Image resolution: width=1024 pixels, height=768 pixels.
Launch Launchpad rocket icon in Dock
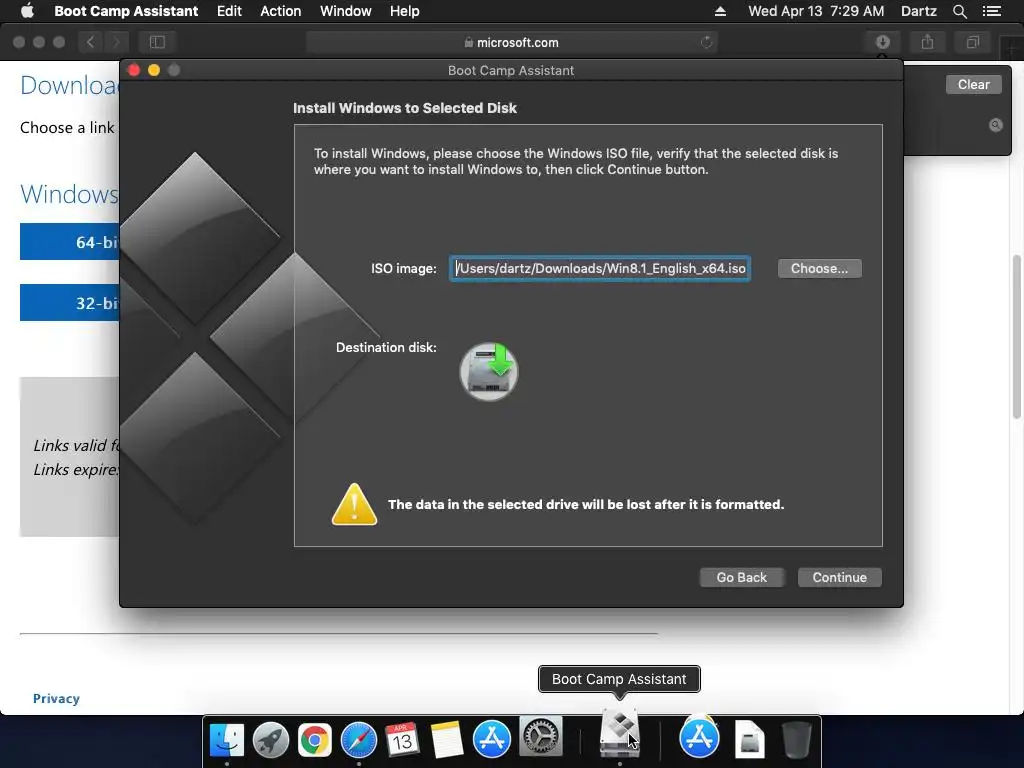pos(271,740)
